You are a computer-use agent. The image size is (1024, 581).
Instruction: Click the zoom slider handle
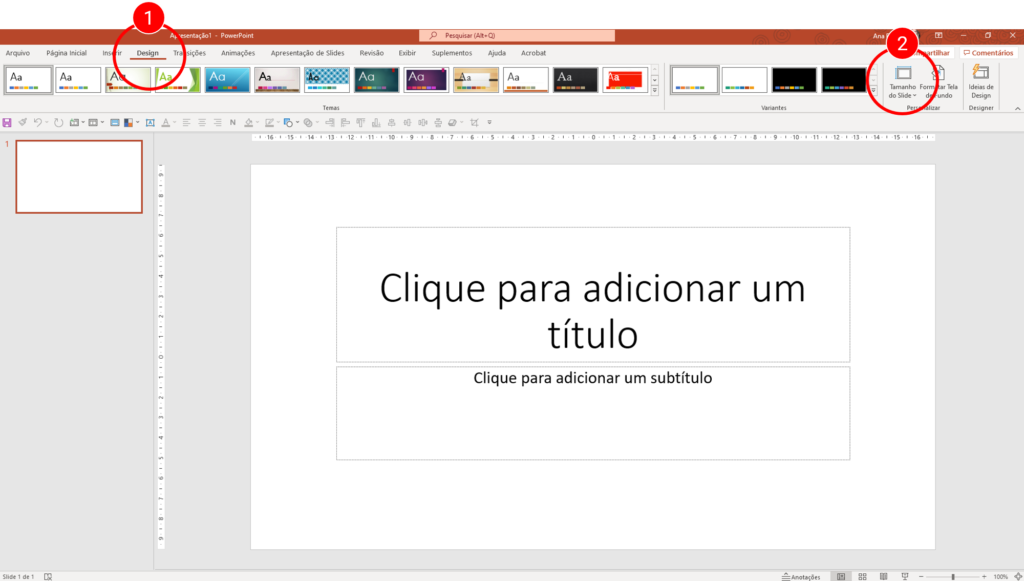click(x=952, y=576)
